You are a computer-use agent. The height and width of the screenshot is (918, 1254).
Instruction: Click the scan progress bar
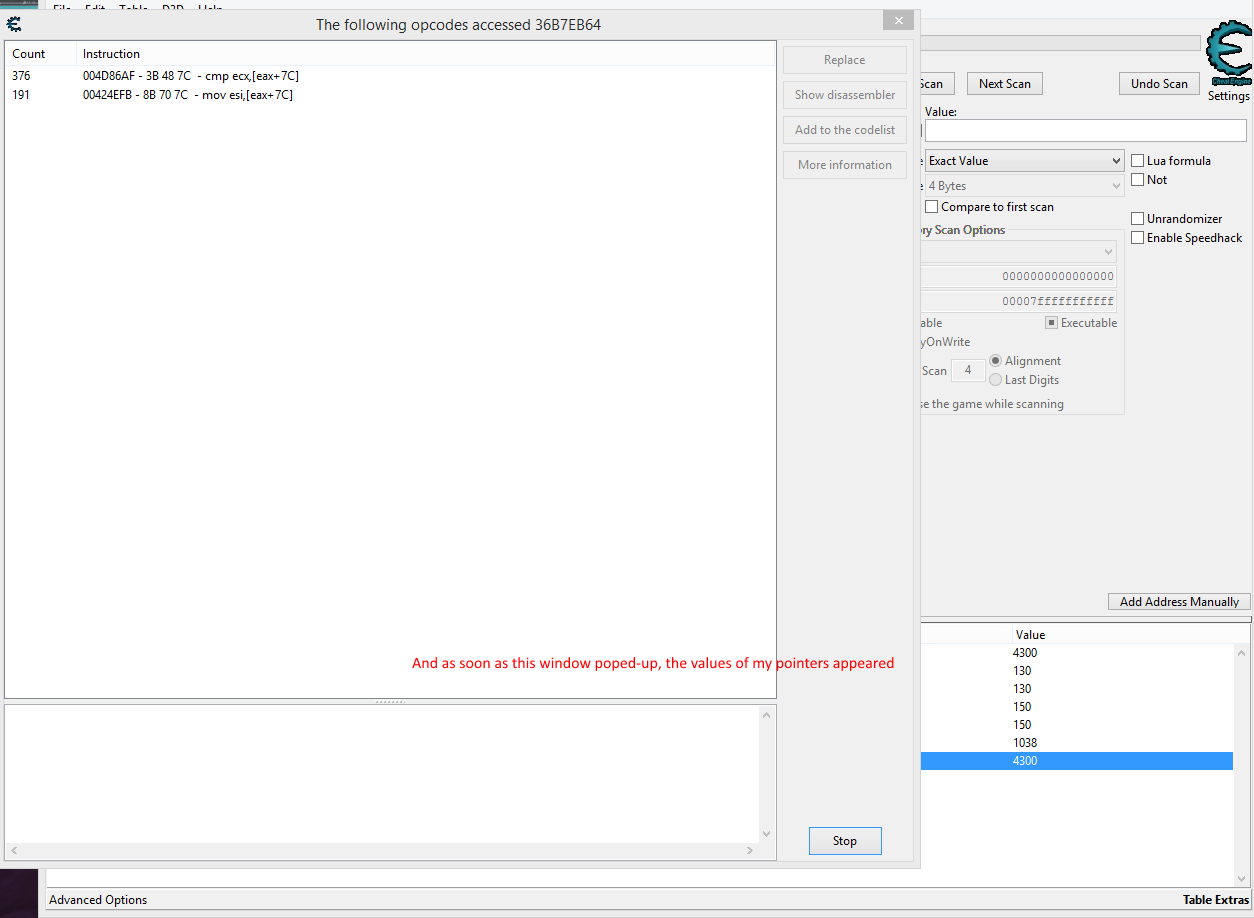(1060, 43)
